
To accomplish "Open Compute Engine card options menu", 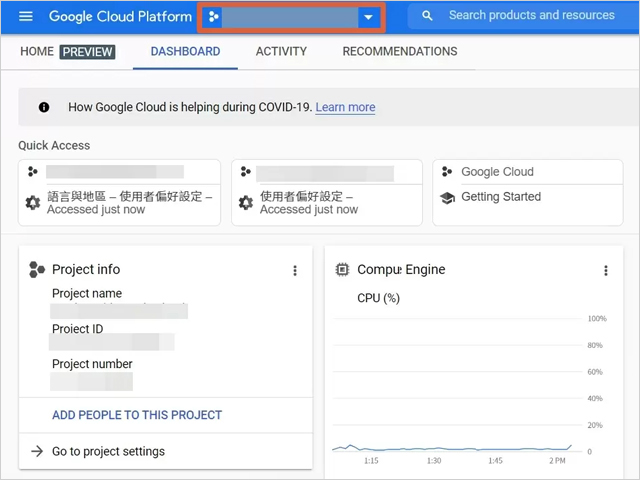I will click(x=606, y=270).
